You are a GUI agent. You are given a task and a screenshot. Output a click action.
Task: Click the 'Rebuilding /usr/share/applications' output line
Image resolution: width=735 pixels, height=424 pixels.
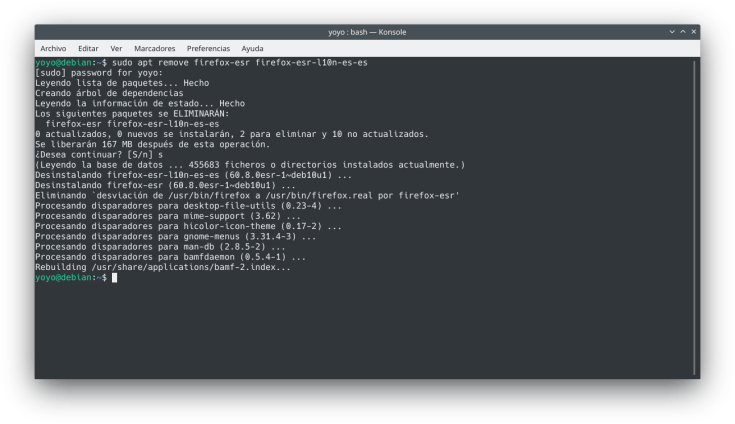click(x=163, y=267)
